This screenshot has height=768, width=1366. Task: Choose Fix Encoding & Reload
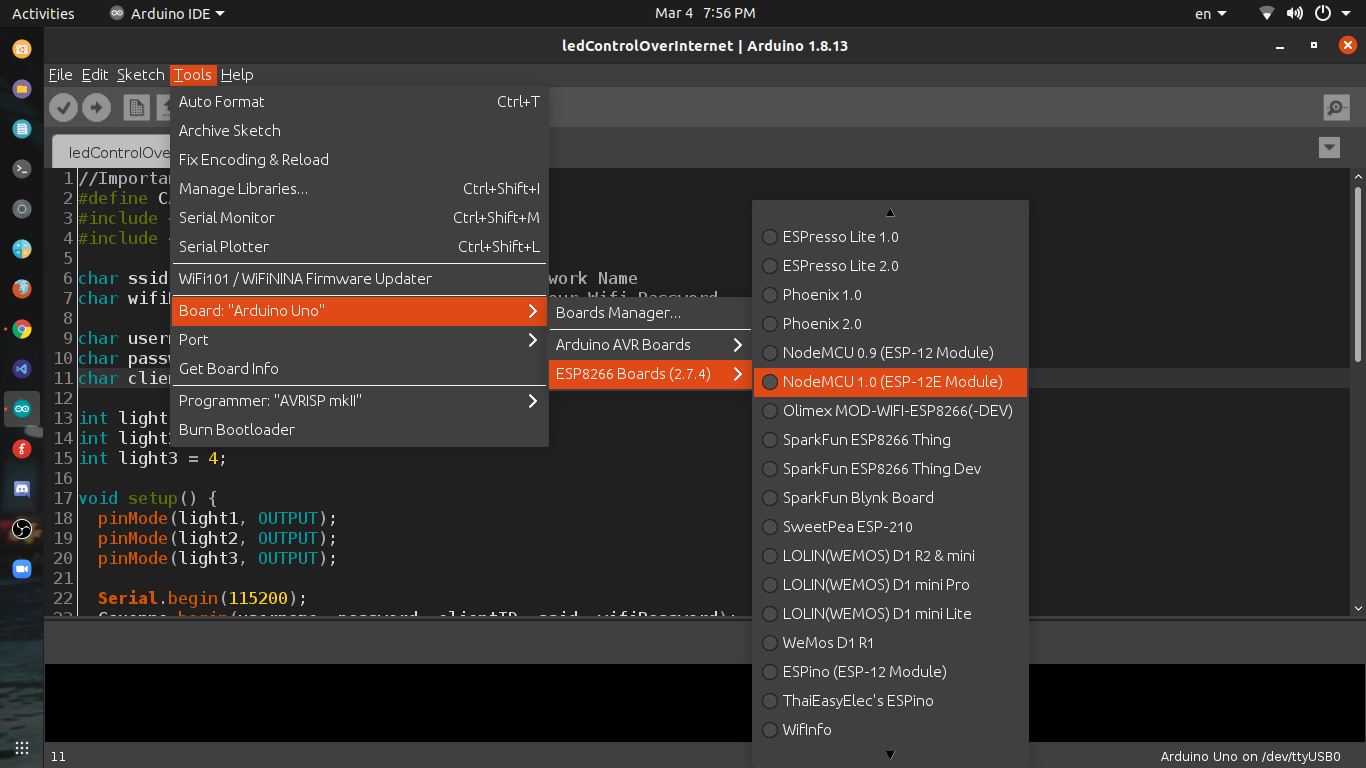pos(359,160)
